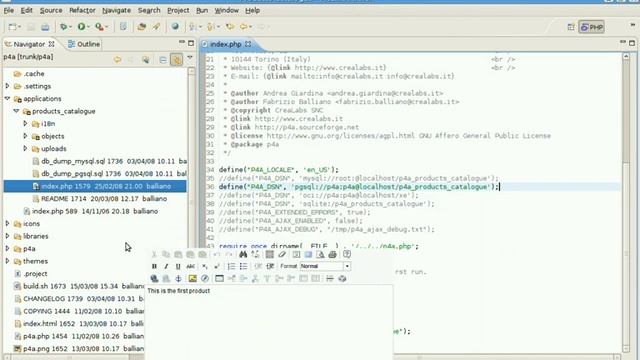Expand the i18n folder
The image size is (640, 360).
[x=25, y=123]
